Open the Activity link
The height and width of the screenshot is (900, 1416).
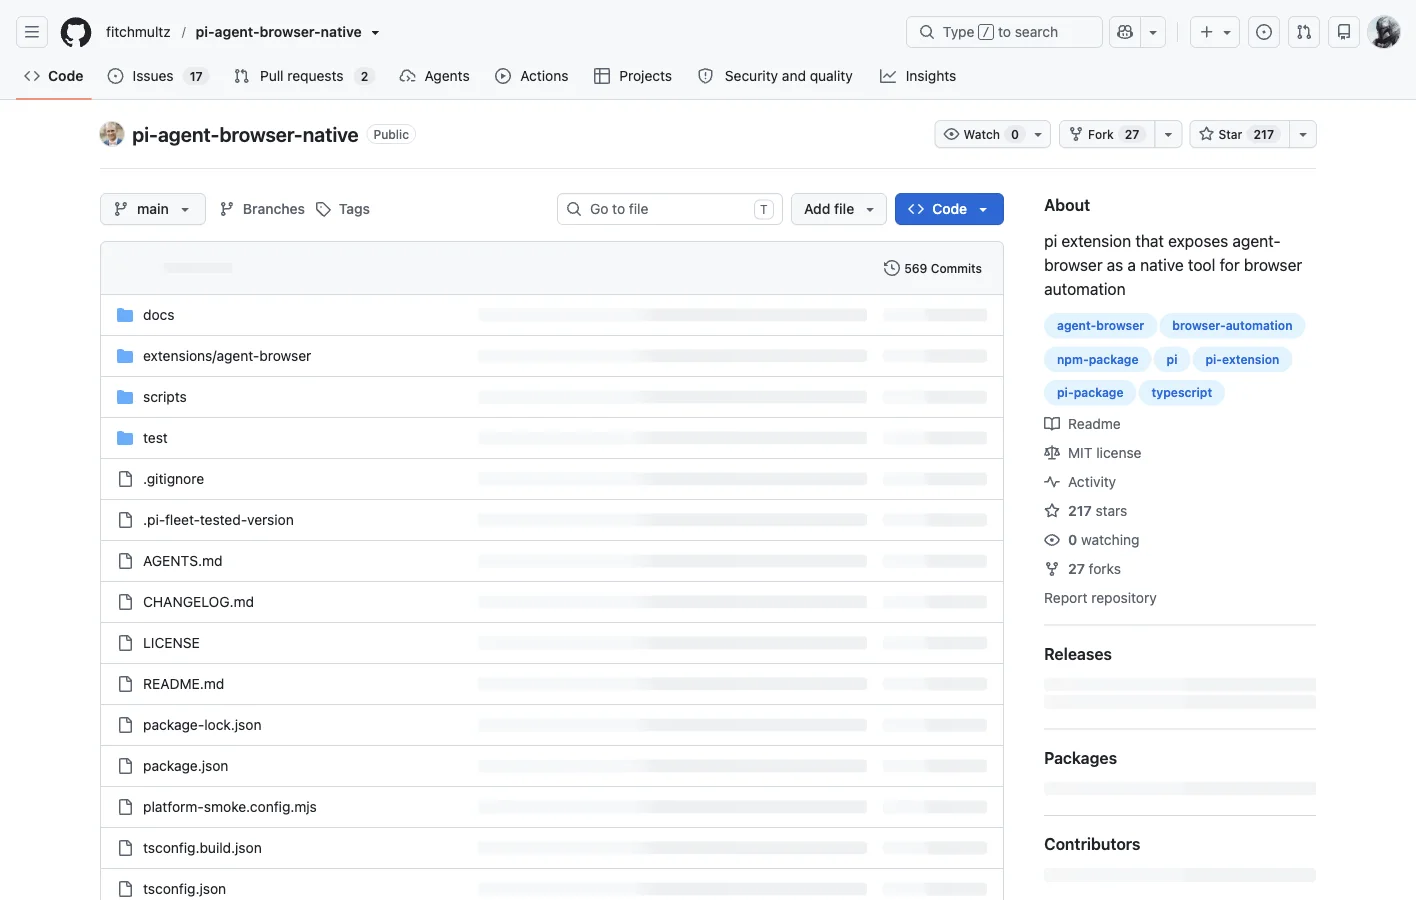coord(1080,482)
